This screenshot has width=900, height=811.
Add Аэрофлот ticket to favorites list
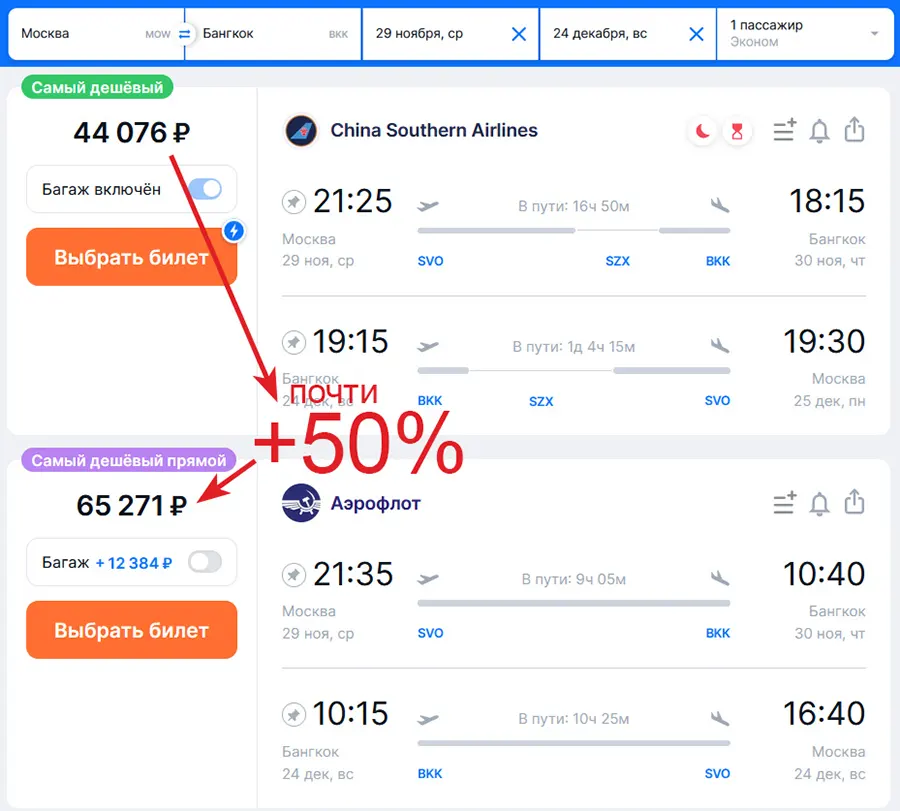(x=784, y=503)
